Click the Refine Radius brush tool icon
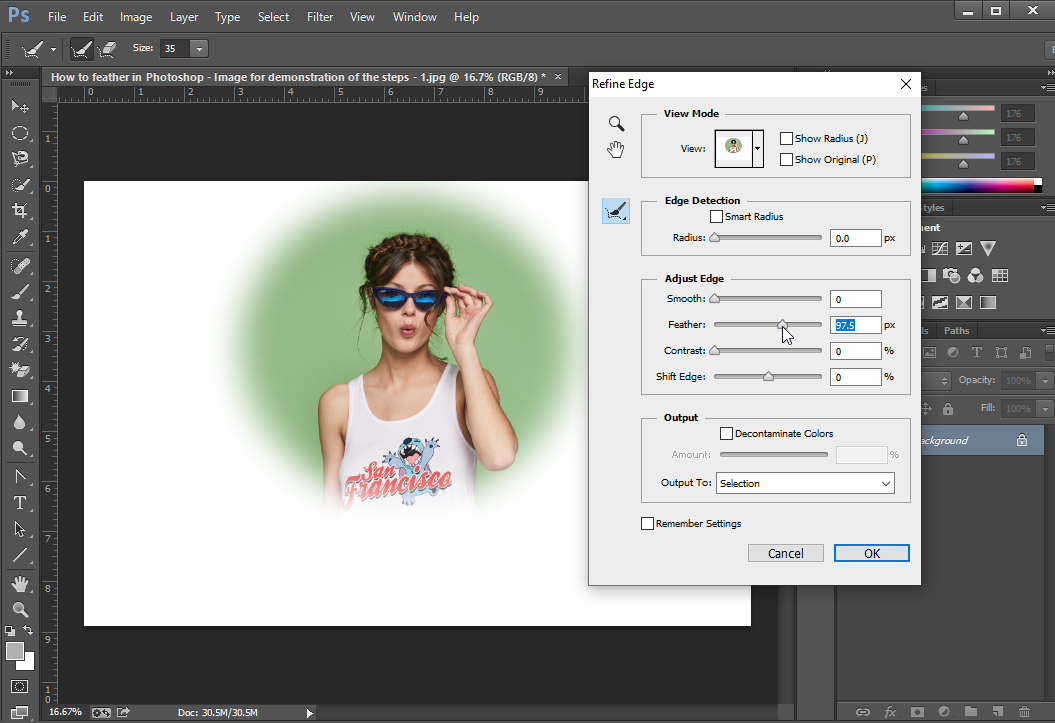The image size is (1055, 723). click(x=616, y=210)
